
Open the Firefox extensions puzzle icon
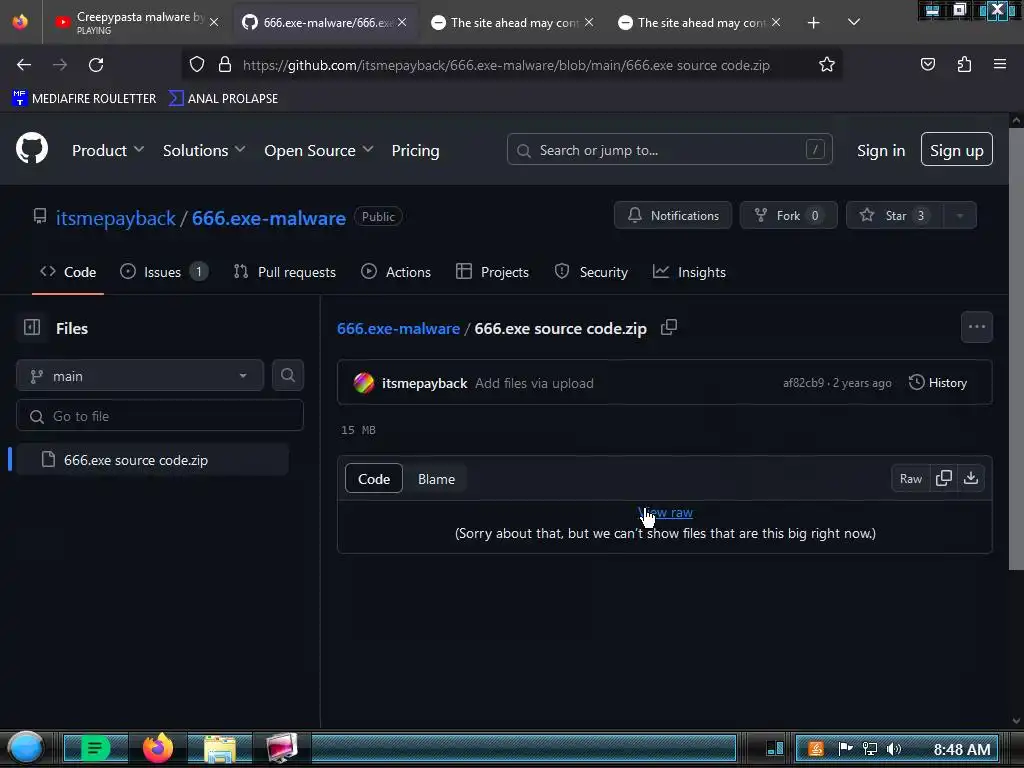[964, 64]
